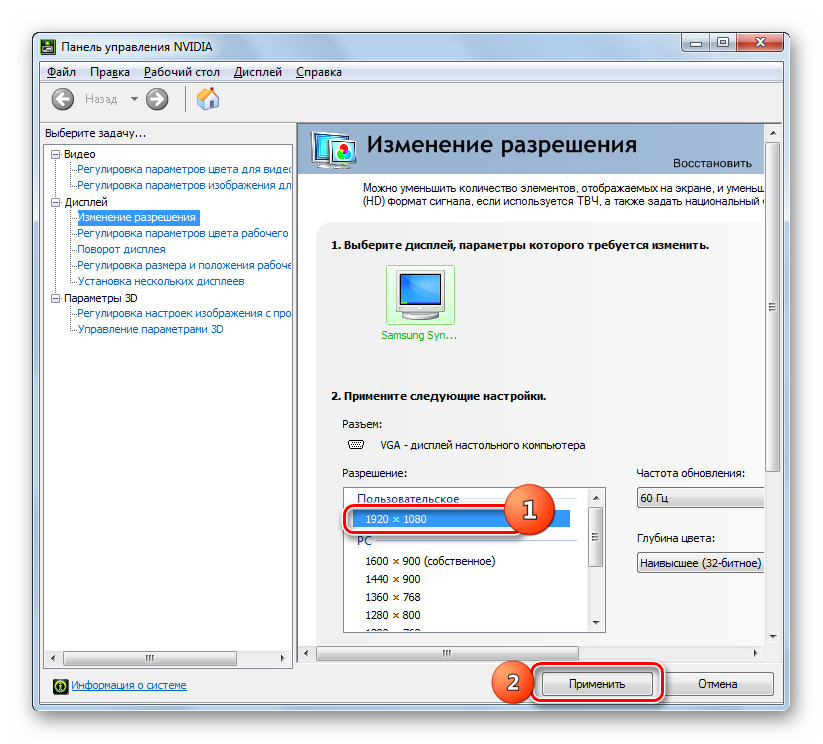Viewport: 823px width, 744px height.
Task: Open Регулировка параметров изображения для видео
Action: 184,185
